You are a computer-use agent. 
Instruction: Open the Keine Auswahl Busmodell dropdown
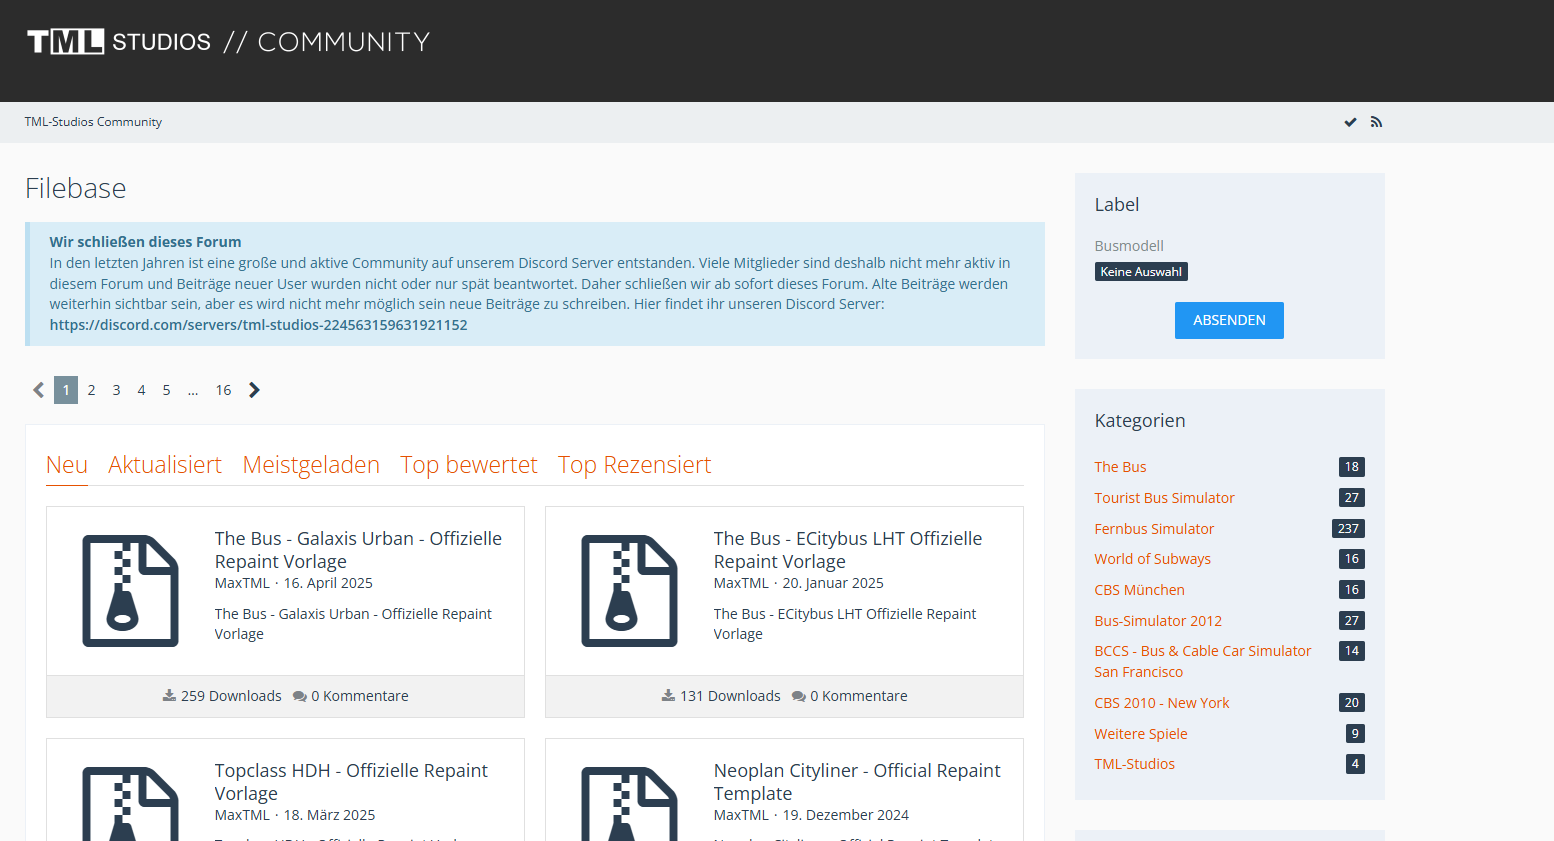(1141, 272)
